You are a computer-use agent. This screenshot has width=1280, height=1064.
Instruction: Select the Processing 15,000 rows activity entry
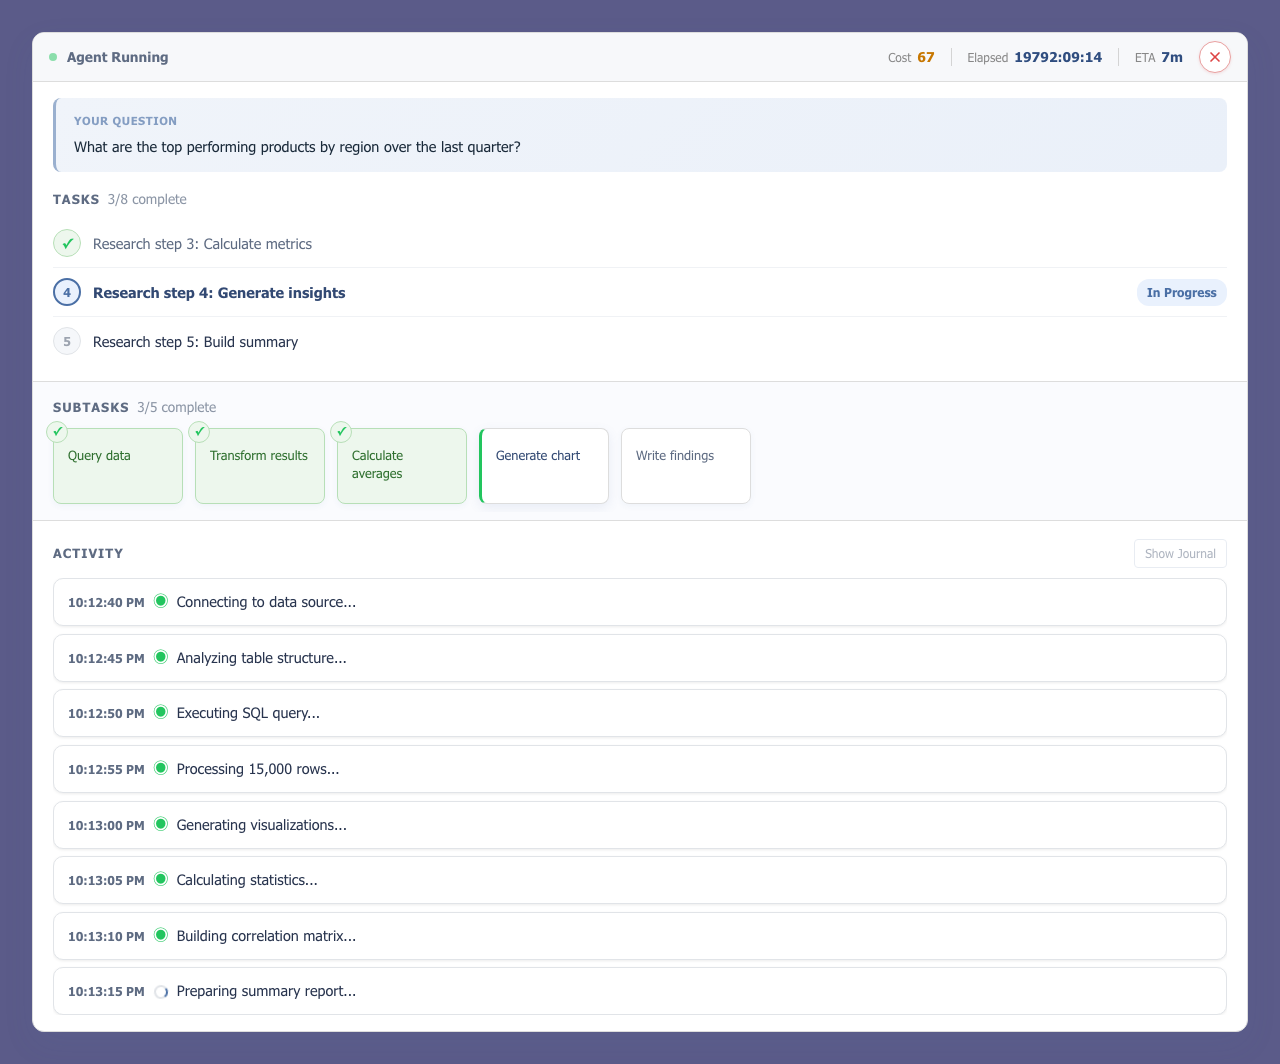tap(640, 769)
